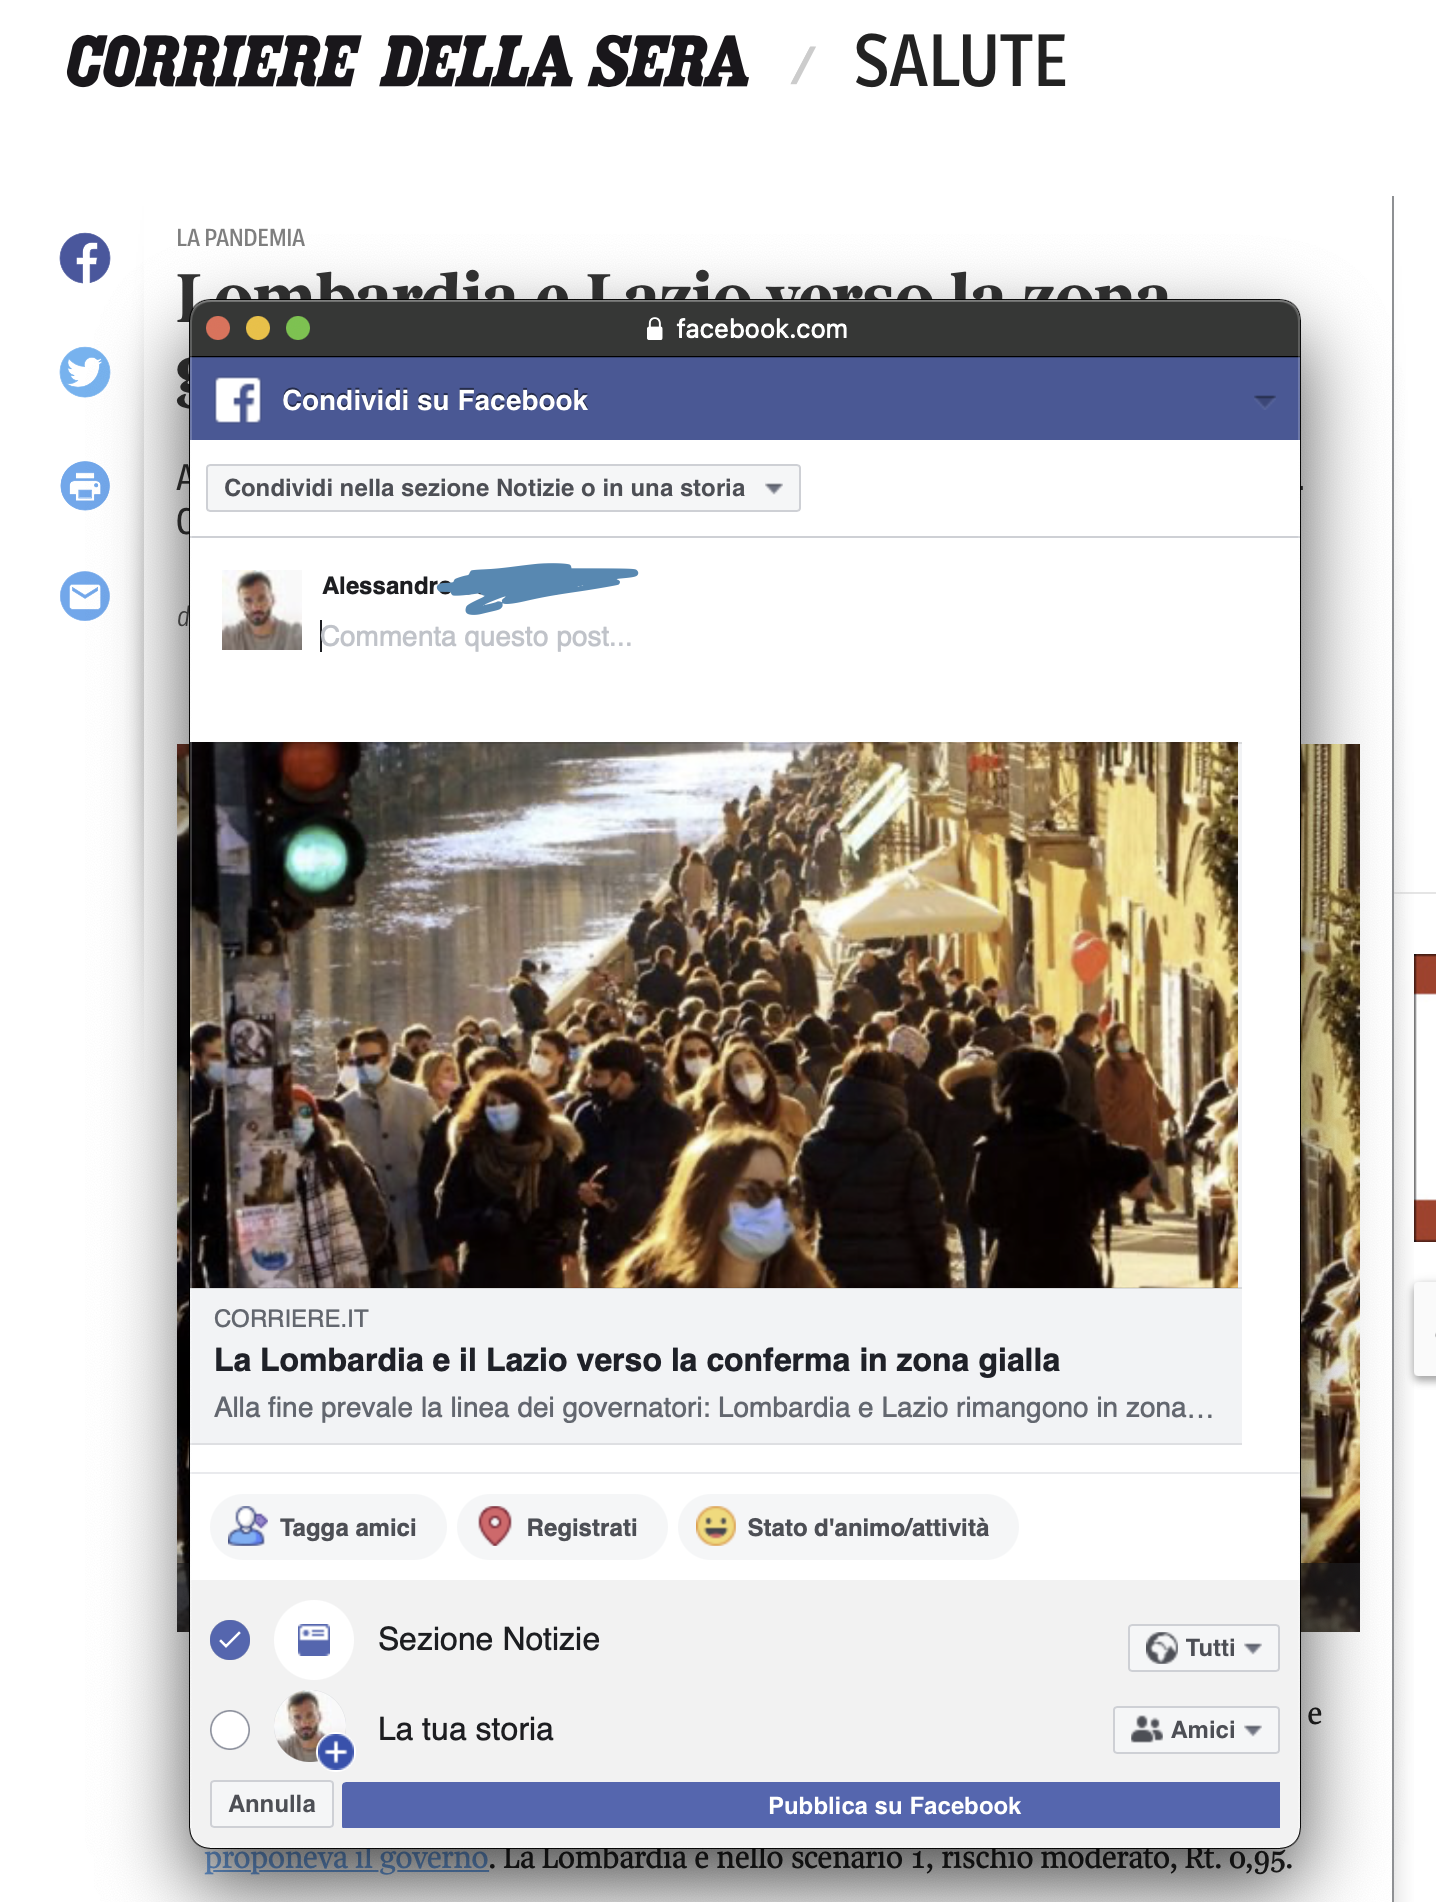Screen dimensions: 1436x1902
Task: Click the email share icon in Corriere sidebar
Action: [x=85, y=597]
